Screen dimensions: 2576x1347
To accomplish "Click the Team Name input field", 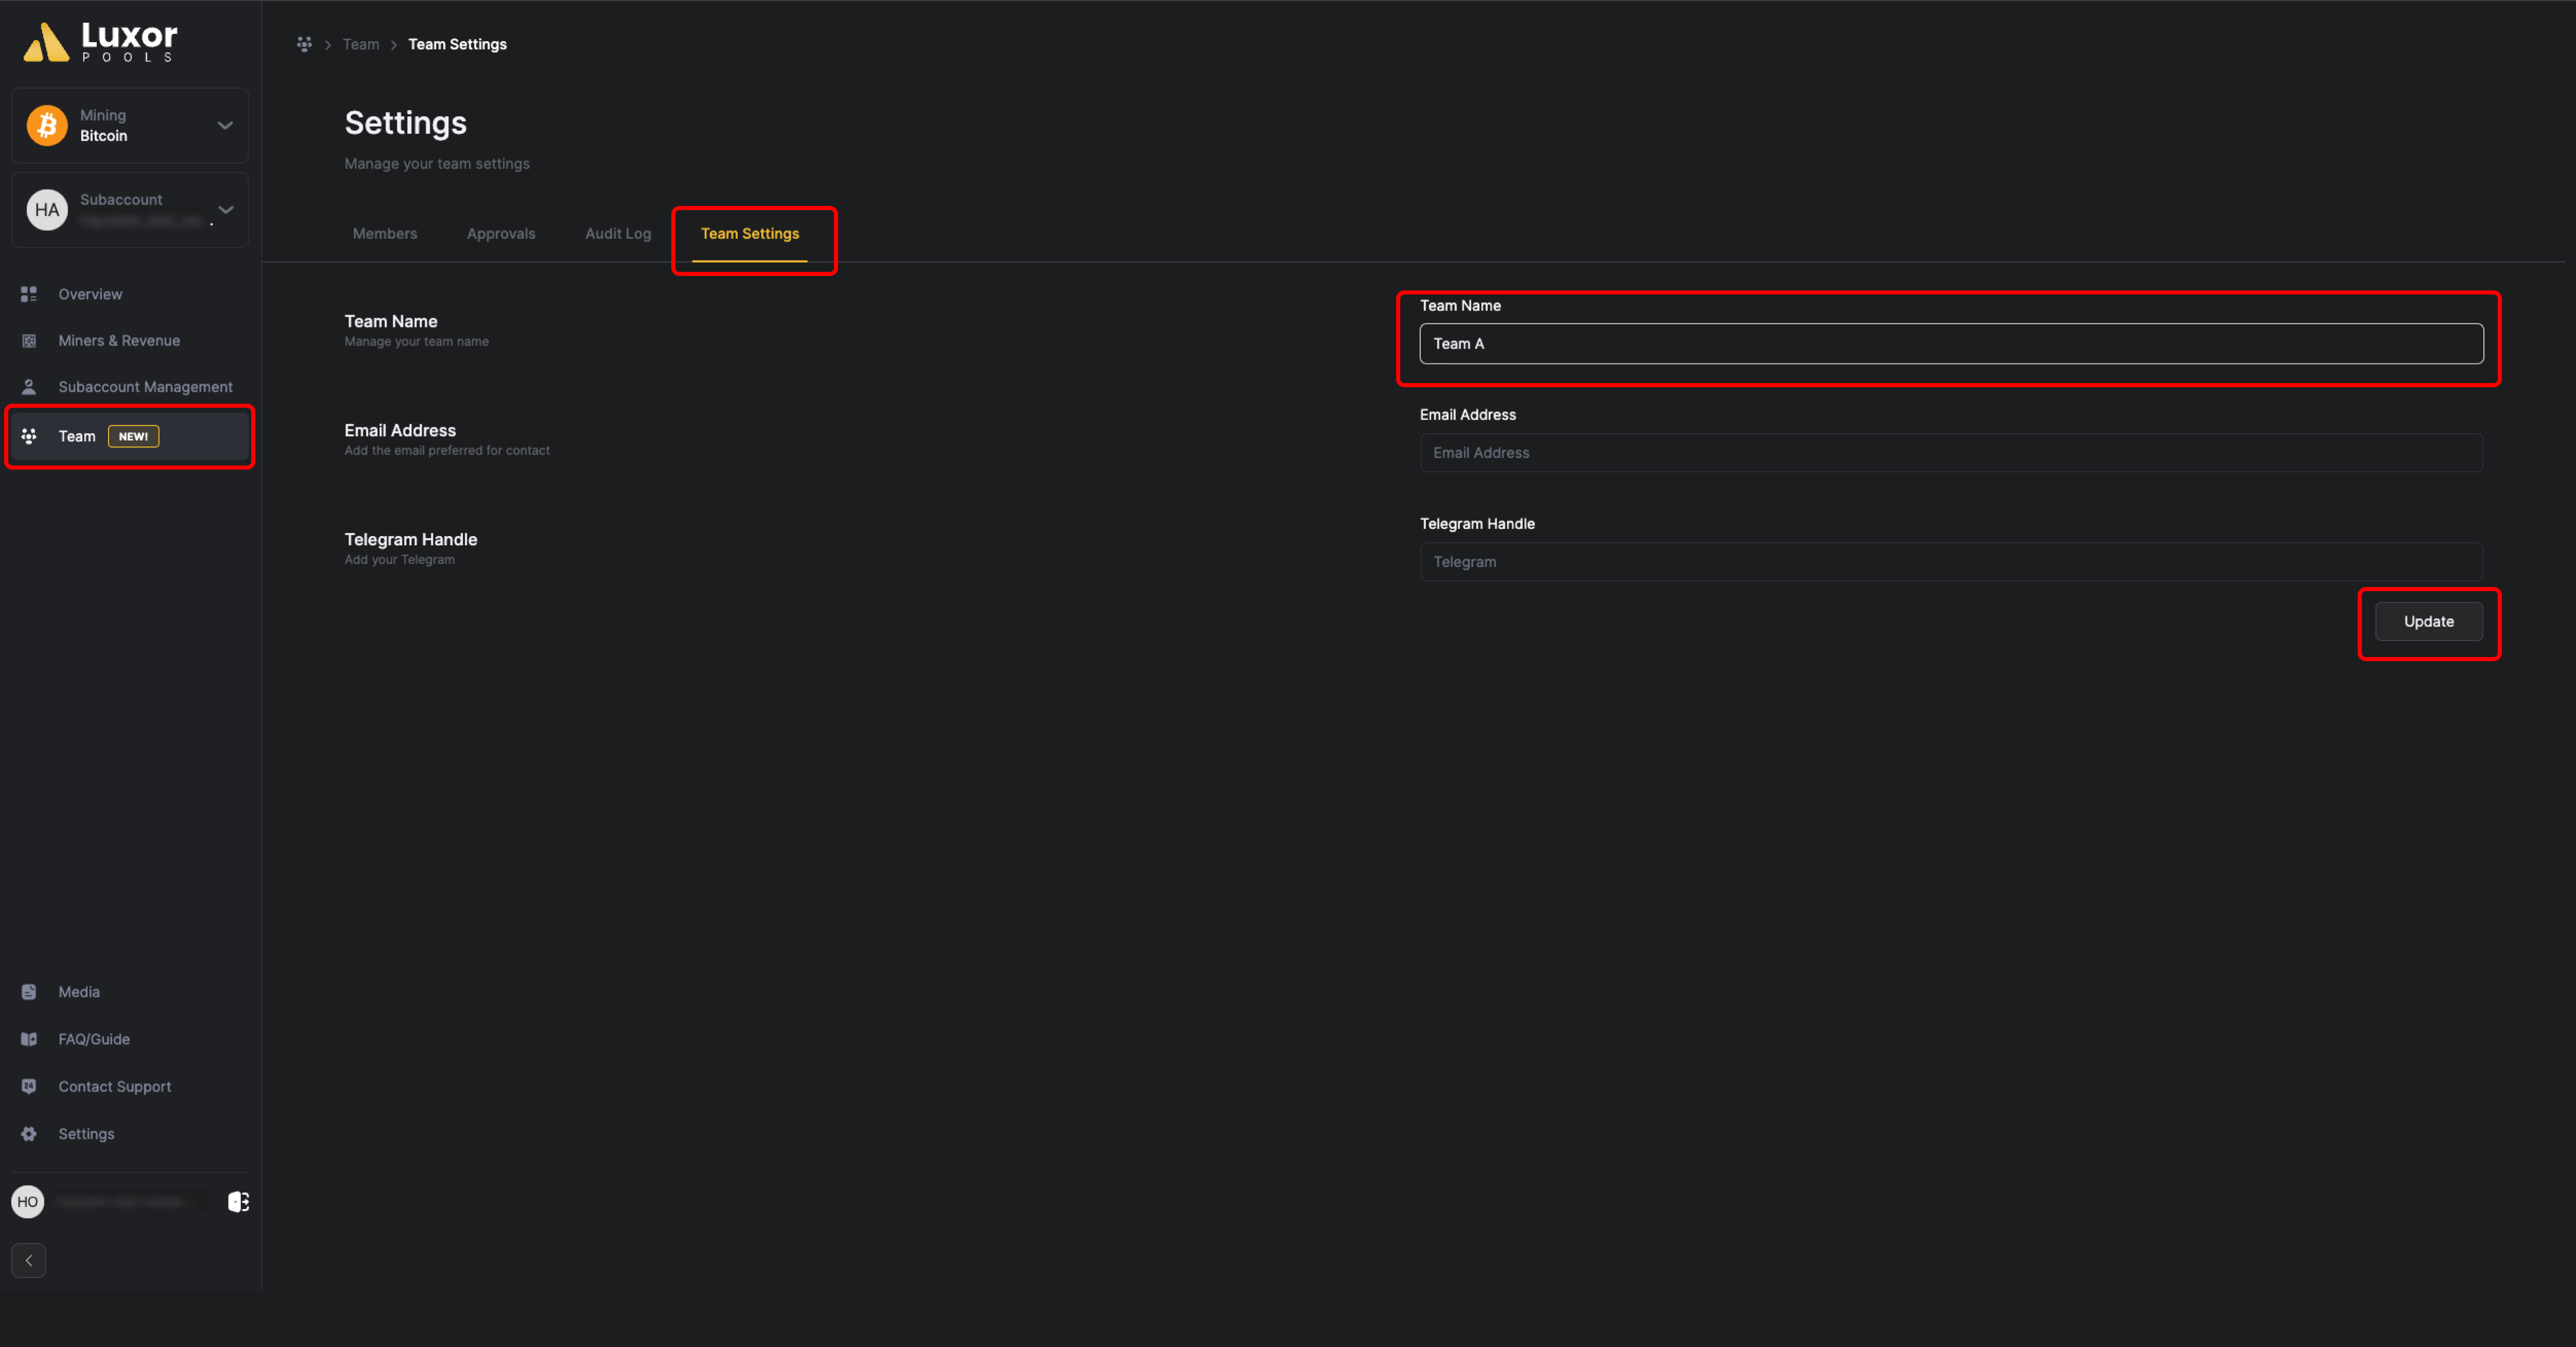I will (x=1951, y=343).
